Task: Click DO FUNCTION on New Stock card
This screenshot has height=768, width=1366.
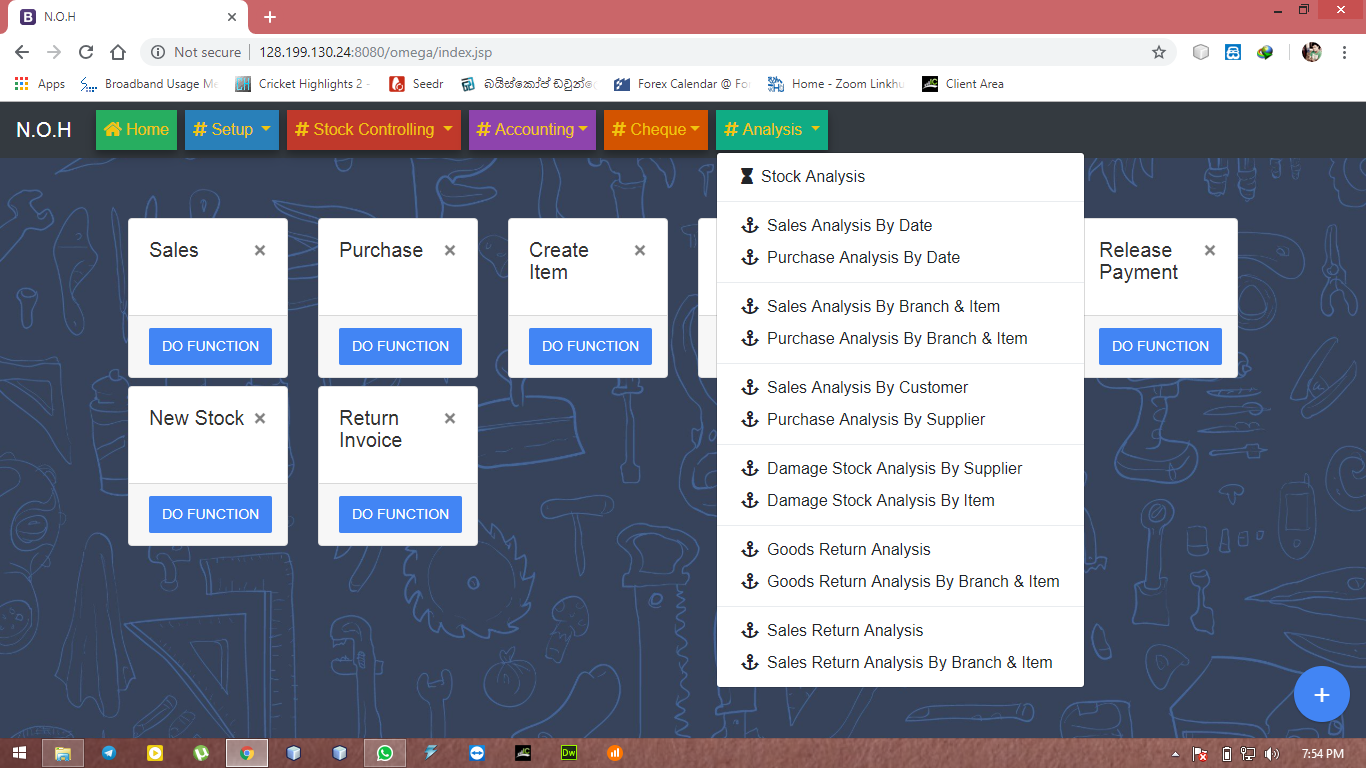Action: pos(210,514)
